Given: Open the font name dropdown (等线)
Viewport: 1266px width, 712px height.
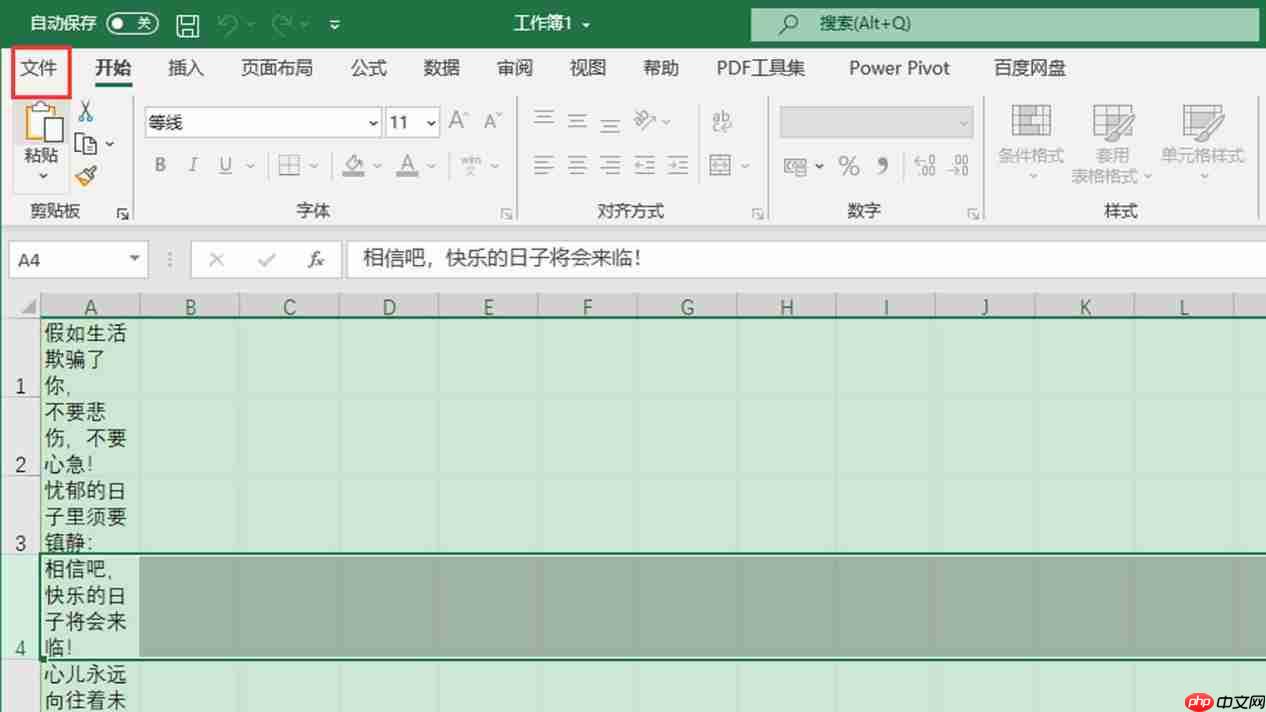Looking at the screenshot, I should (x=373, y=123).
